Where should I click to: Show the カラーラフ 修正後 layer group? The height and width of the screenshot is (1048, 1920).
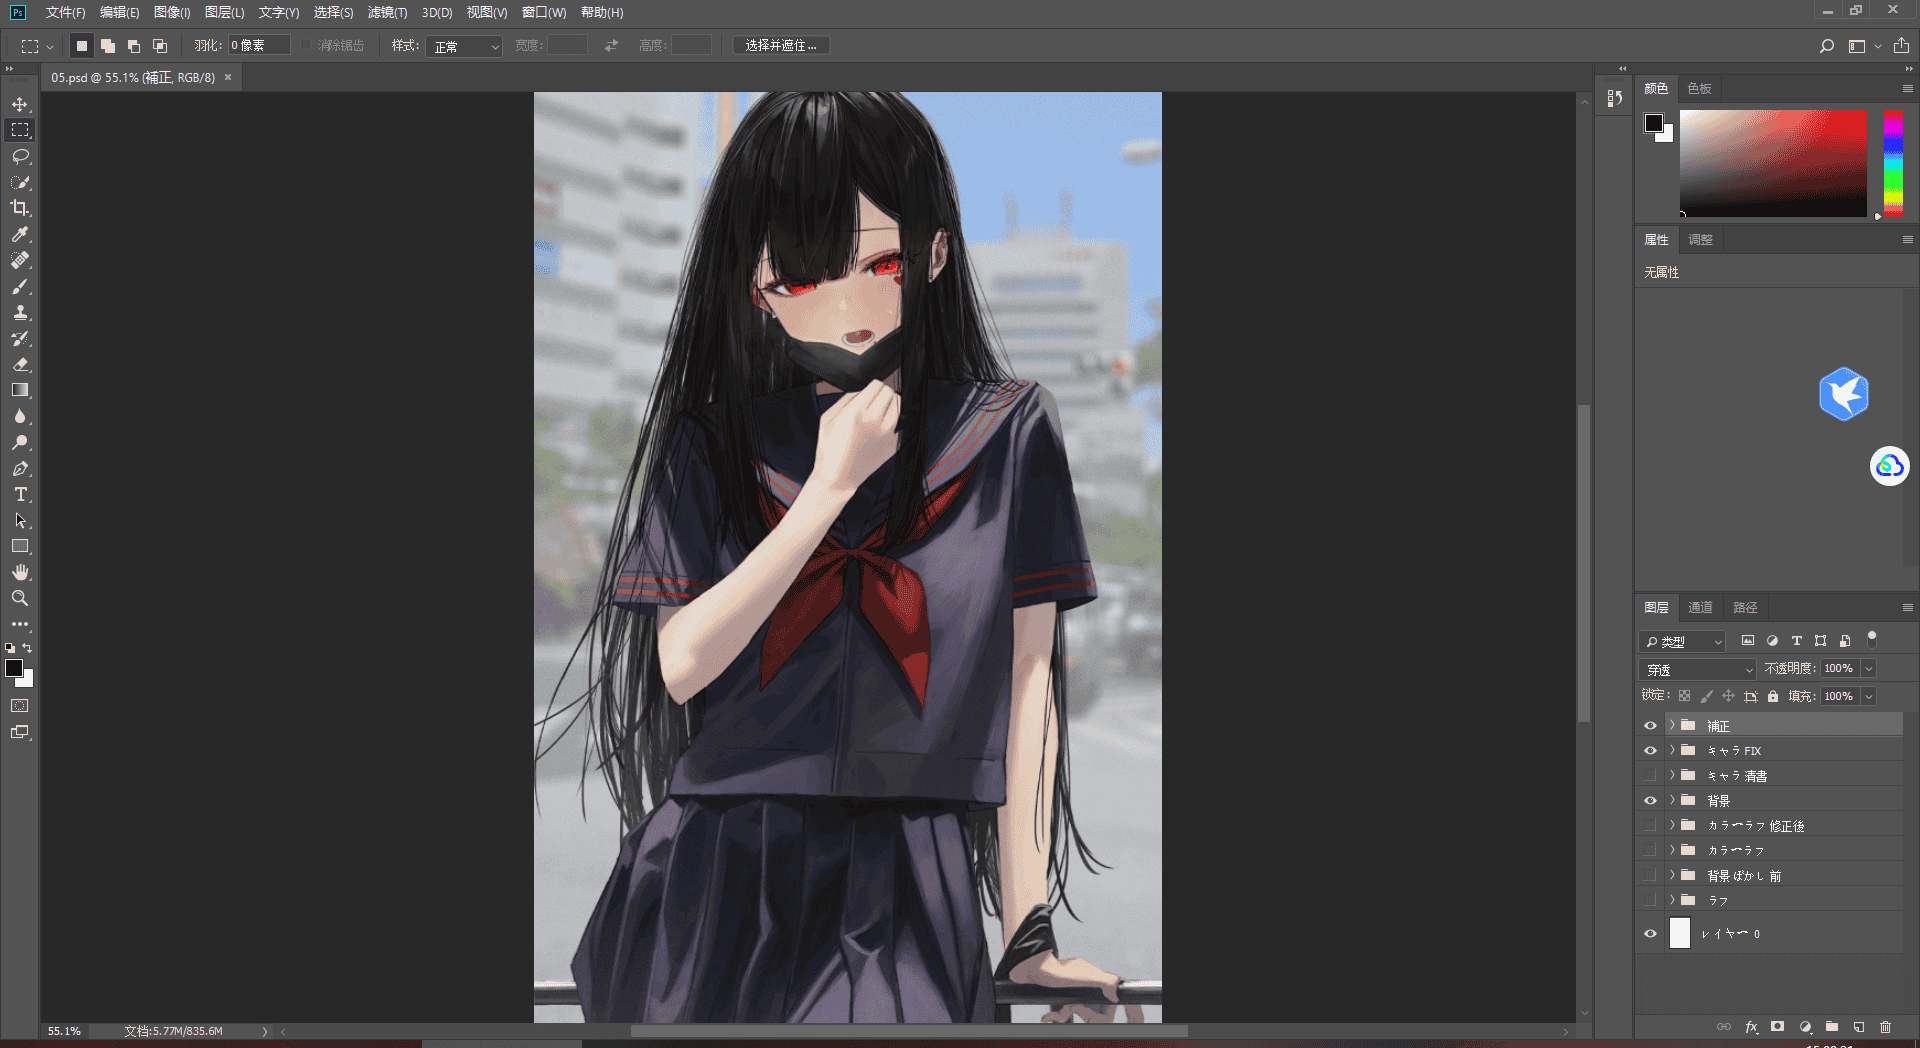(x=1650, y=825)
